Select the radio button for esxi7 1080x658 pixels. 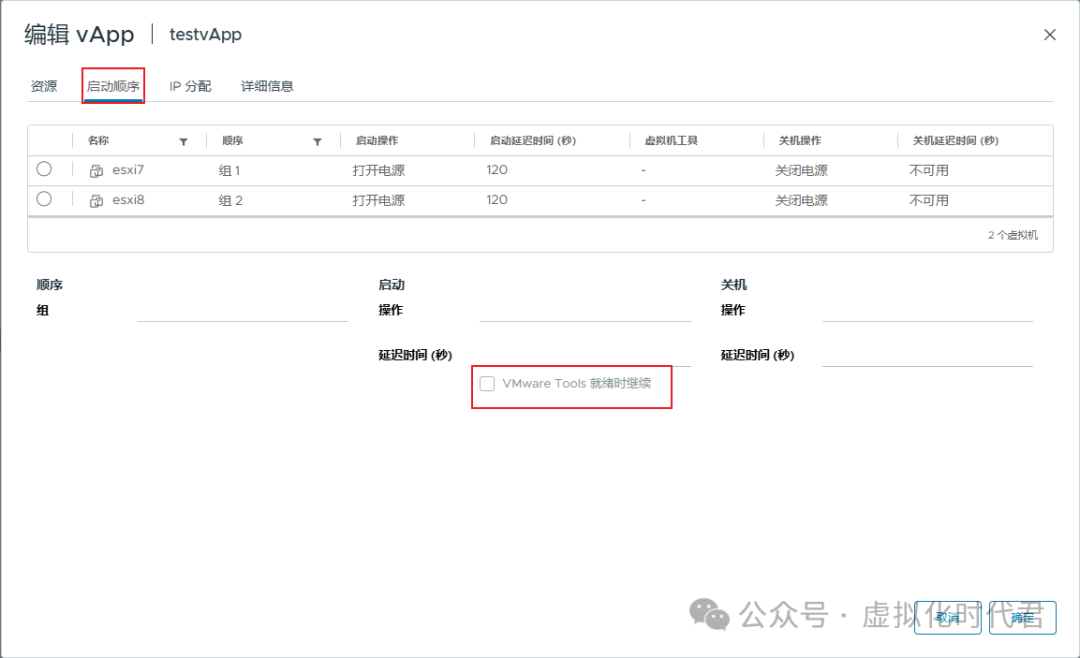(x=43, y=170)
